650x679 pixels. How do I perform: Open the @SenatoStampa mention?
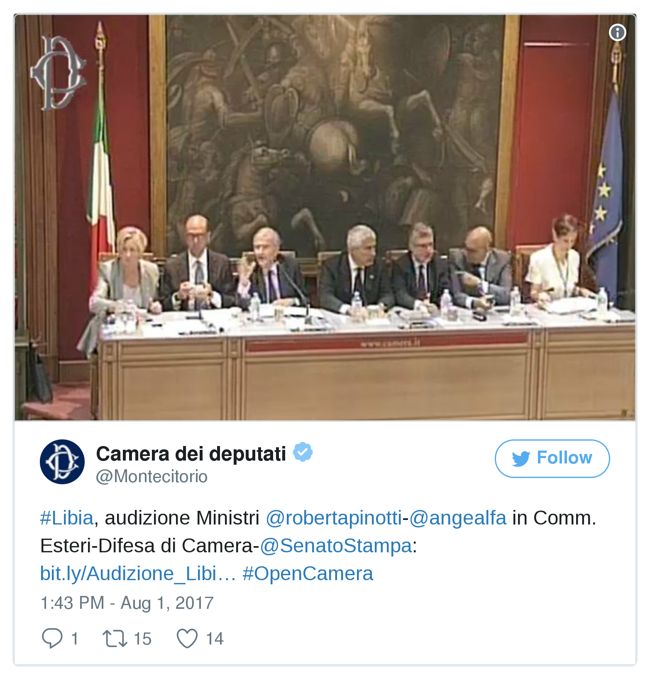336,546
